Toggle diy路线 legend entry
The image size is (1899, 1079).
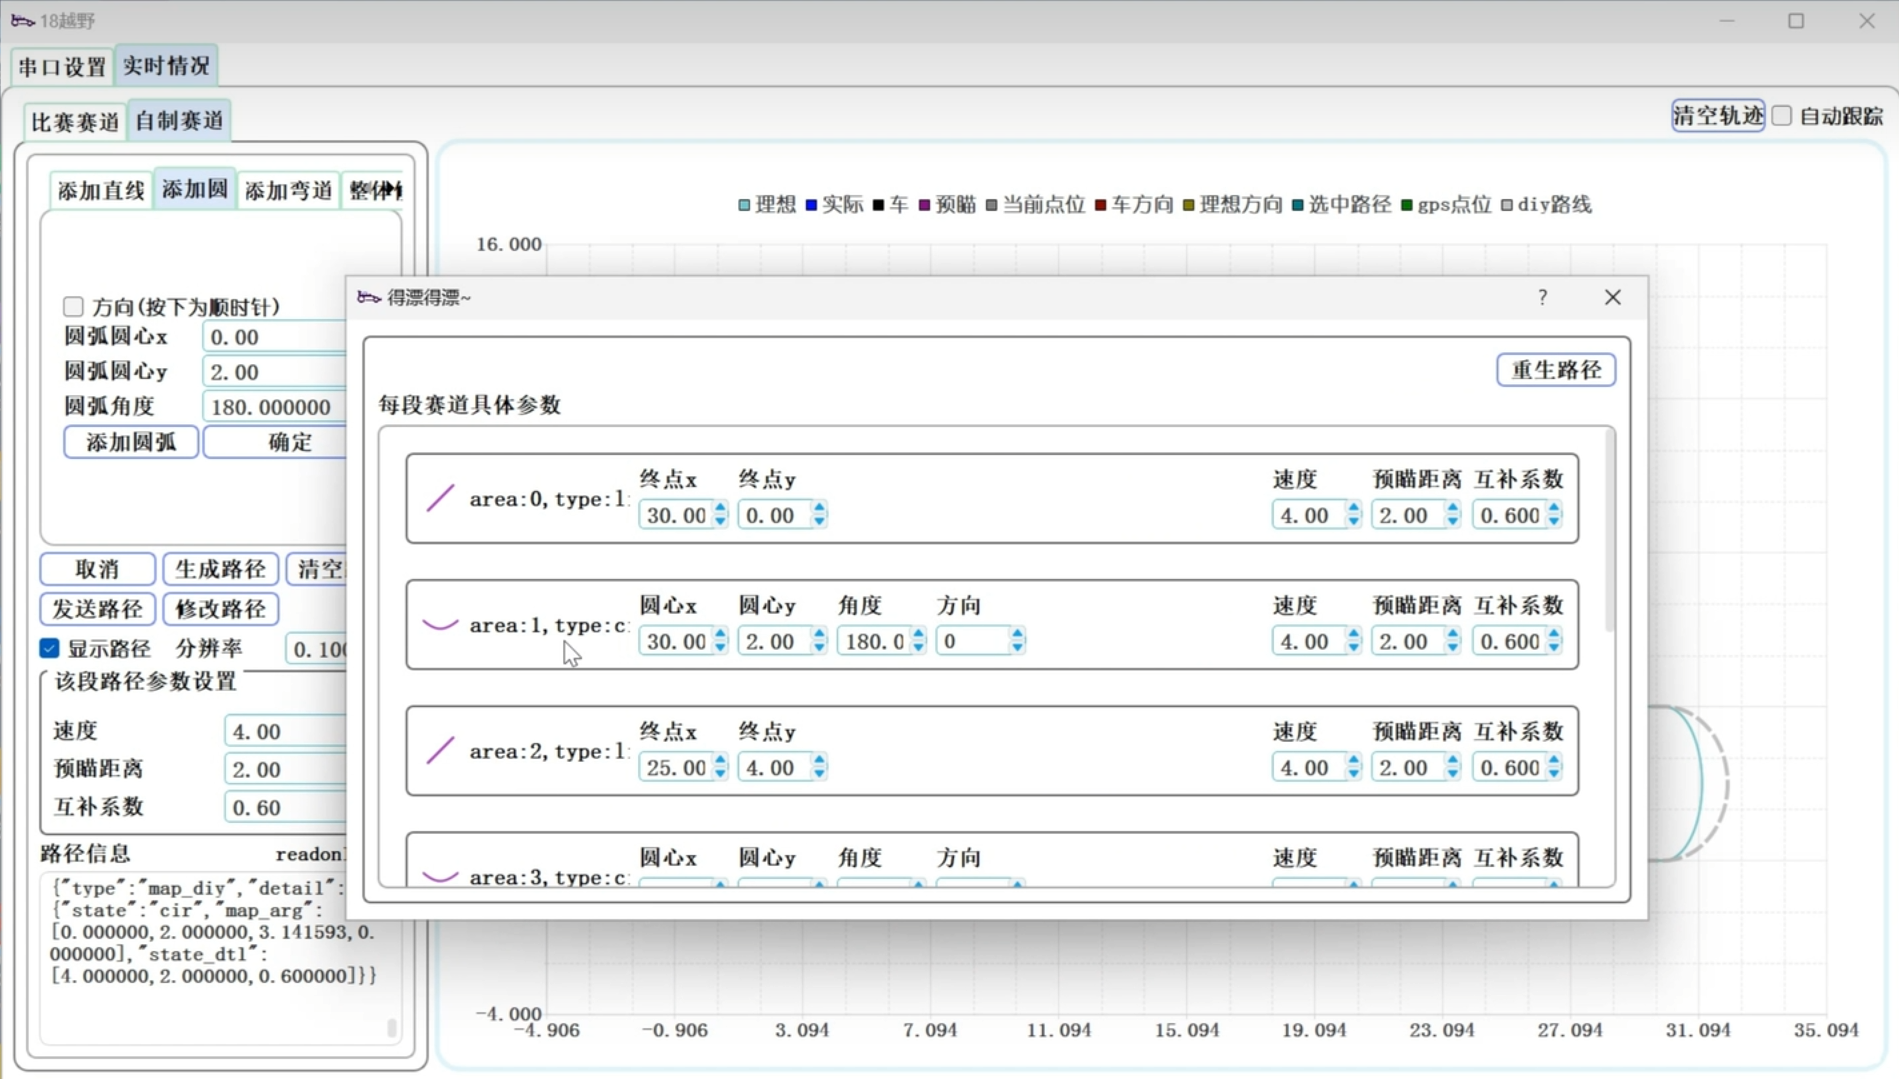tap(1546, 205)
